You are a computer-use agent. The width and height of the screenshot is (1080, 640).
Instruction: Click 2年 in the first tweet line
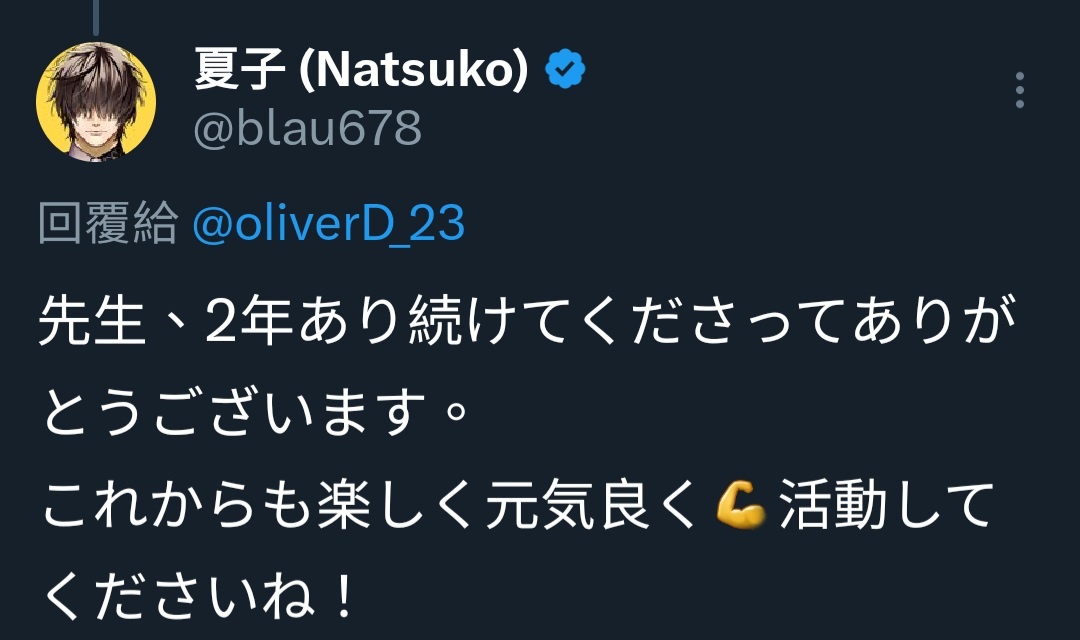click(x=251, y=320)
